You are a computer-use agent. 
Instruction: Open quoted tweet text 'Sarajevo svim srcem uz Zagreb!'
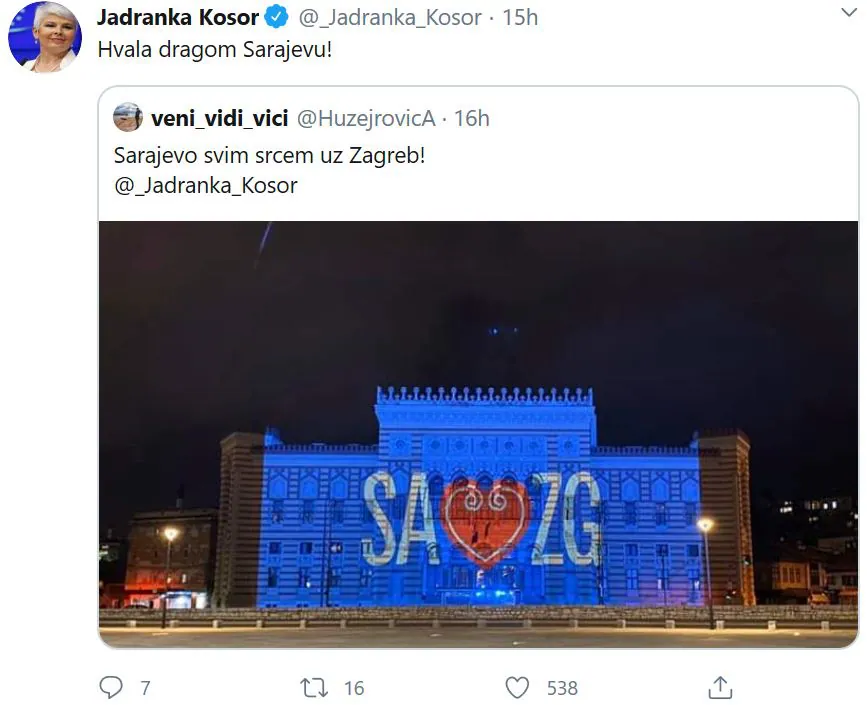[x=269, y=155]
